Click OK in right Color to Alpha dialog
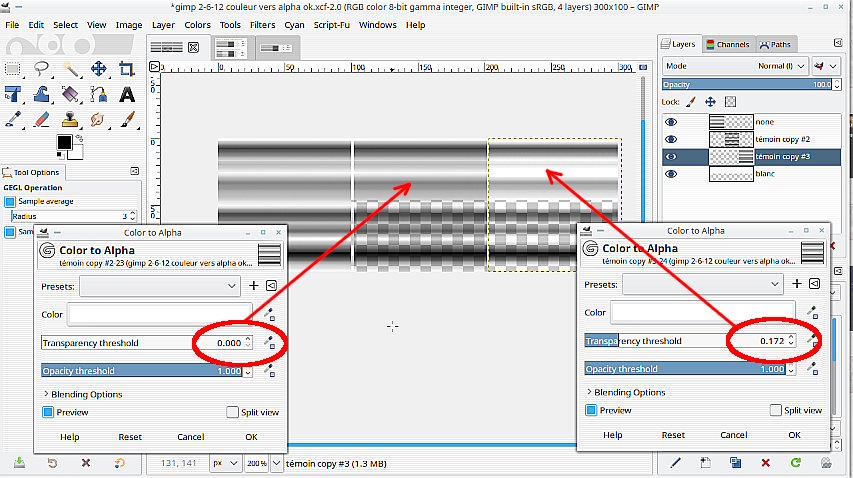The width and height of the screenshot is (853, 478). pos(794,434)
